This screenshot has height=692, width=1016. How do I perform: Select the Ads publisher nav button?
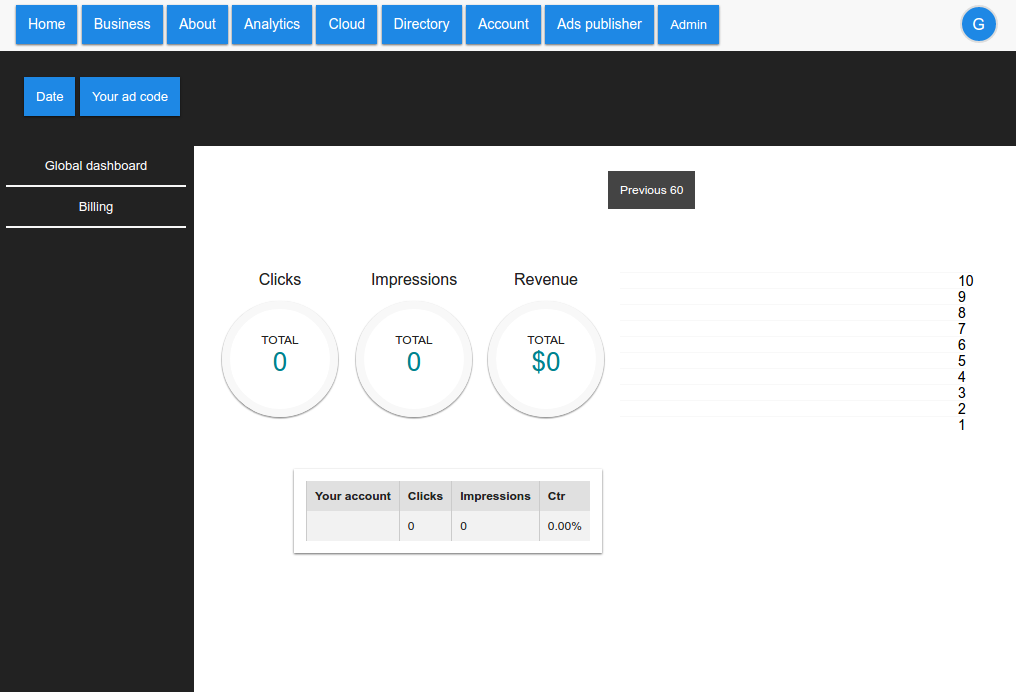click(599, 25)
